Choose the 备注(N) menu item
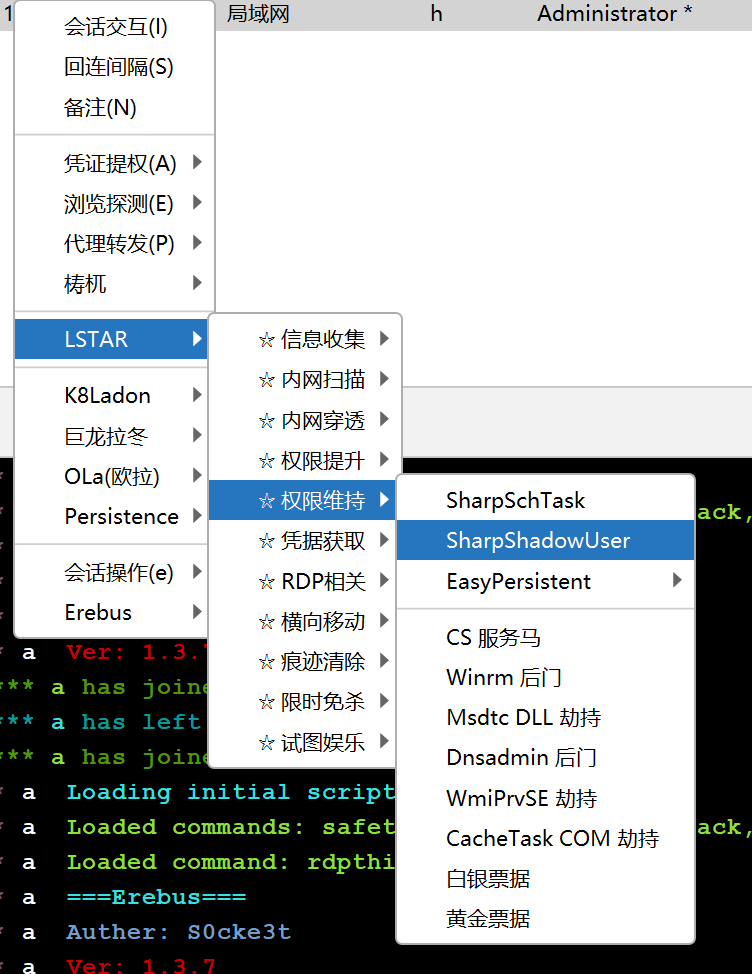The image size is (752, 974). [x=115, y=107]
